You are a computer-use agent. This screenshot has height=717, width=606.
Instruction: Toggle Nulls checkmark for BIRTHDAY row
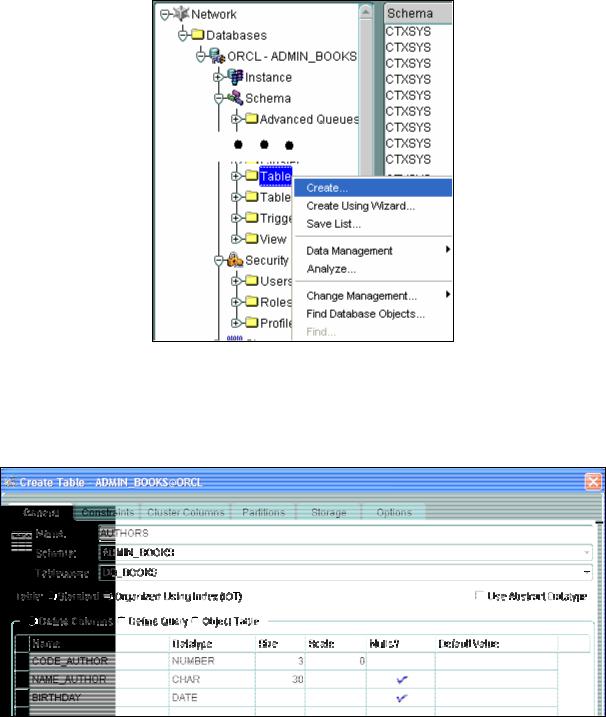point(401,698)
